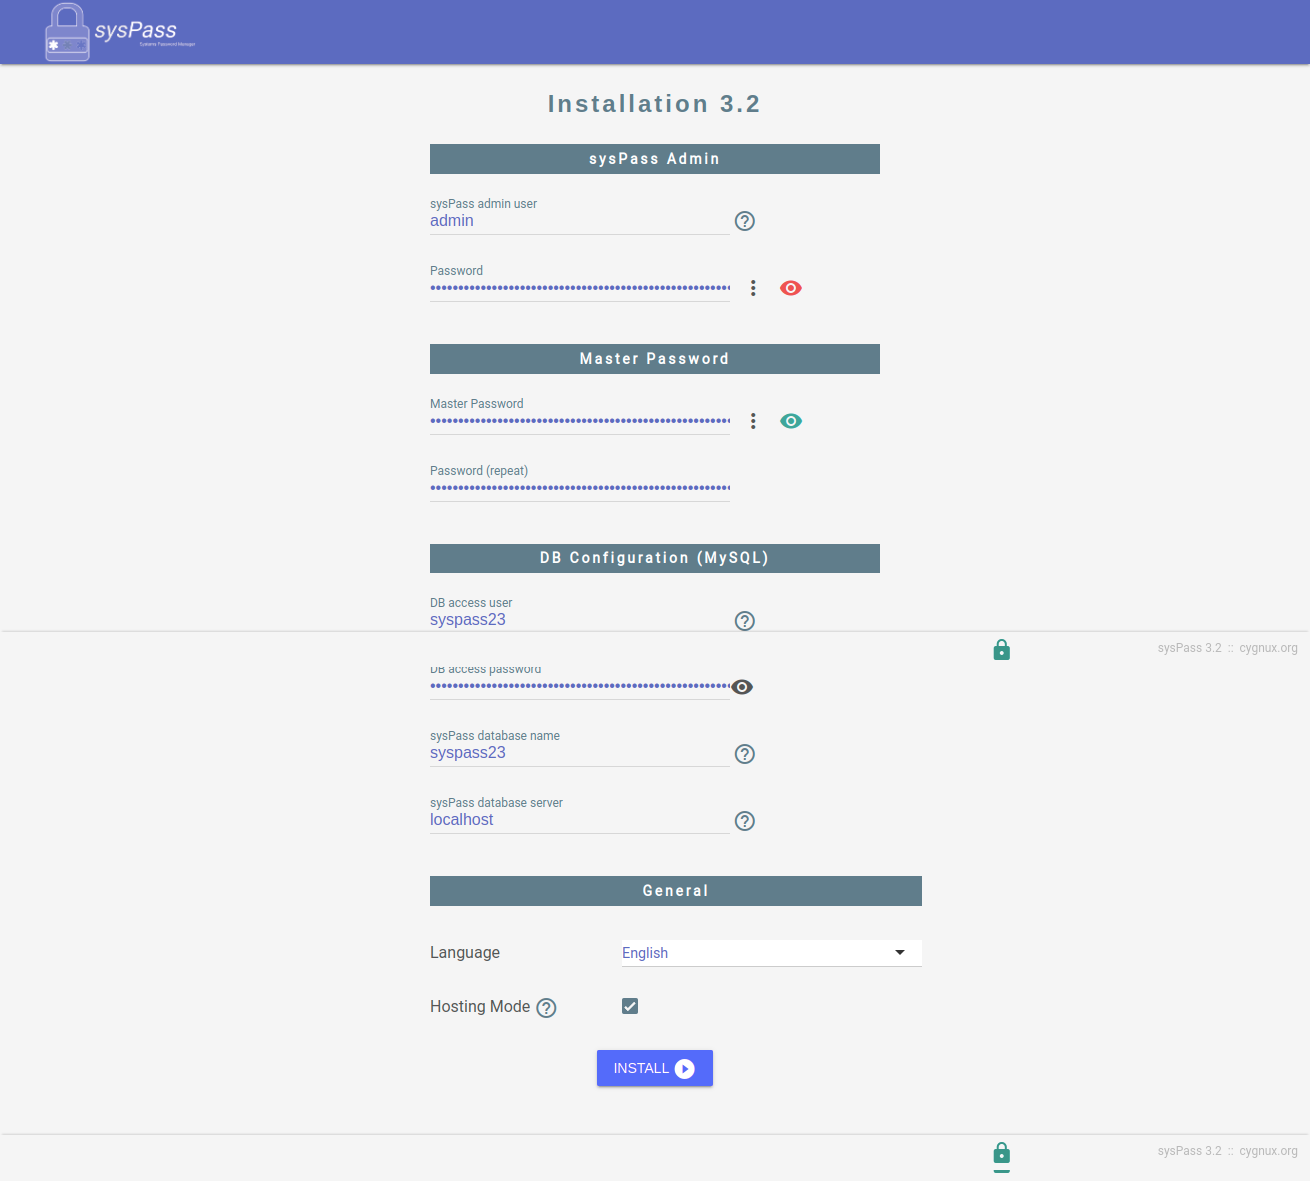Viewport: 1310px width, 1181px height.
Task: Show the admin Password with the eye toggle
Action: 790,288
